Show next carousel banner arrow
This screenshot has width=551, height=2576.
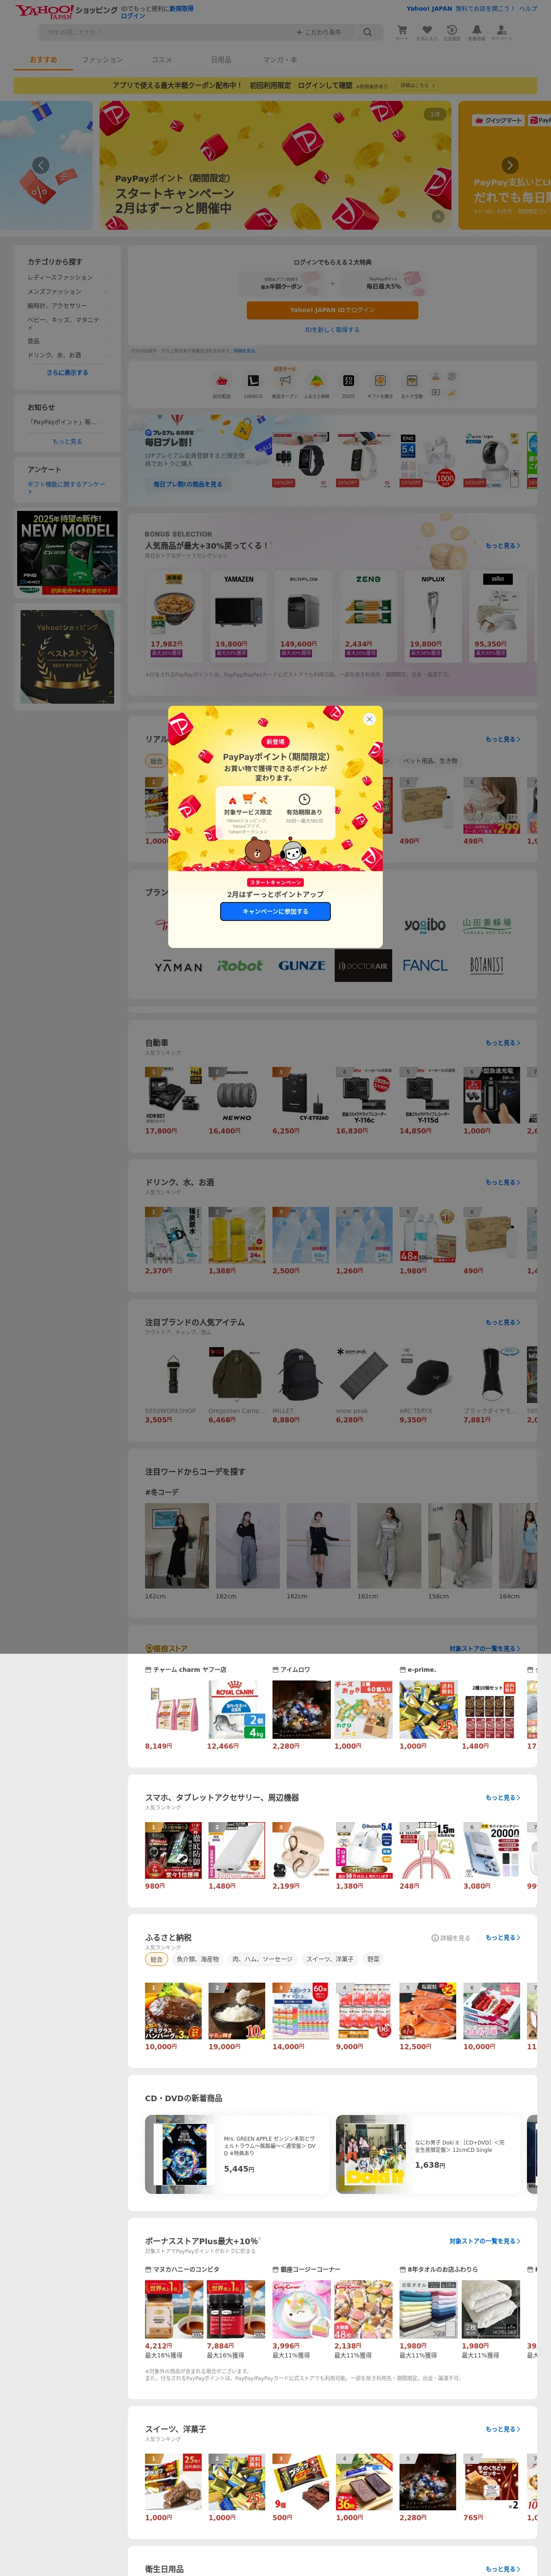(x=509, y=165)
